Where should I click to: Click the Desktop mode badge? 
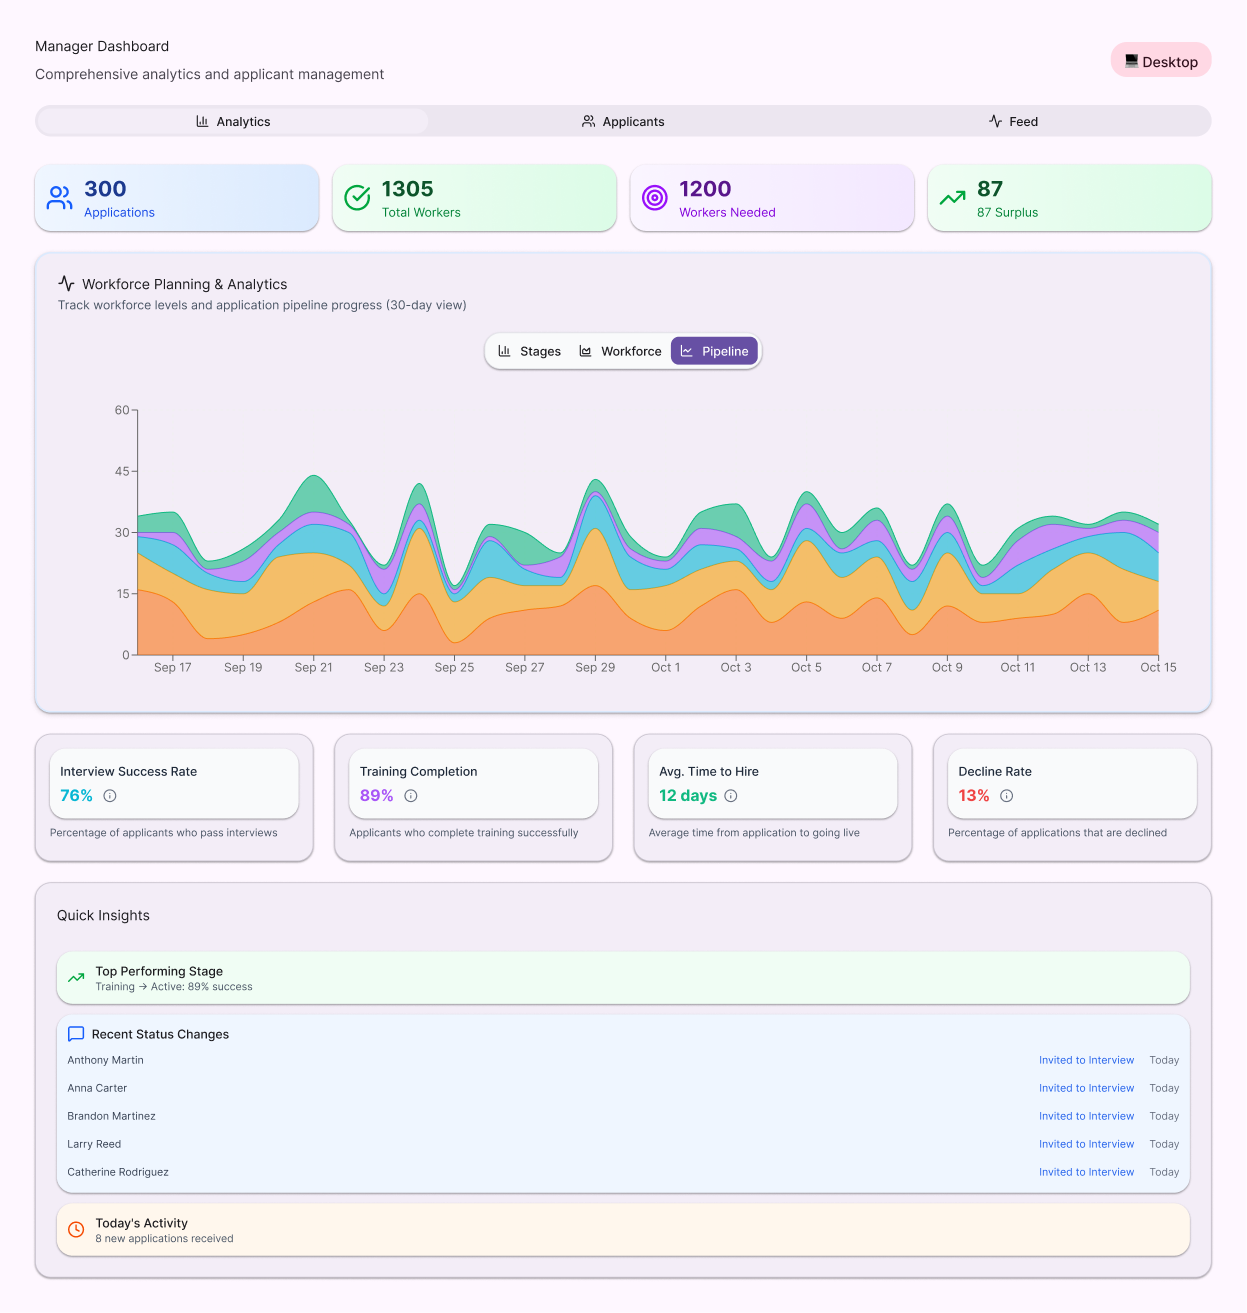pos(1161,60)
